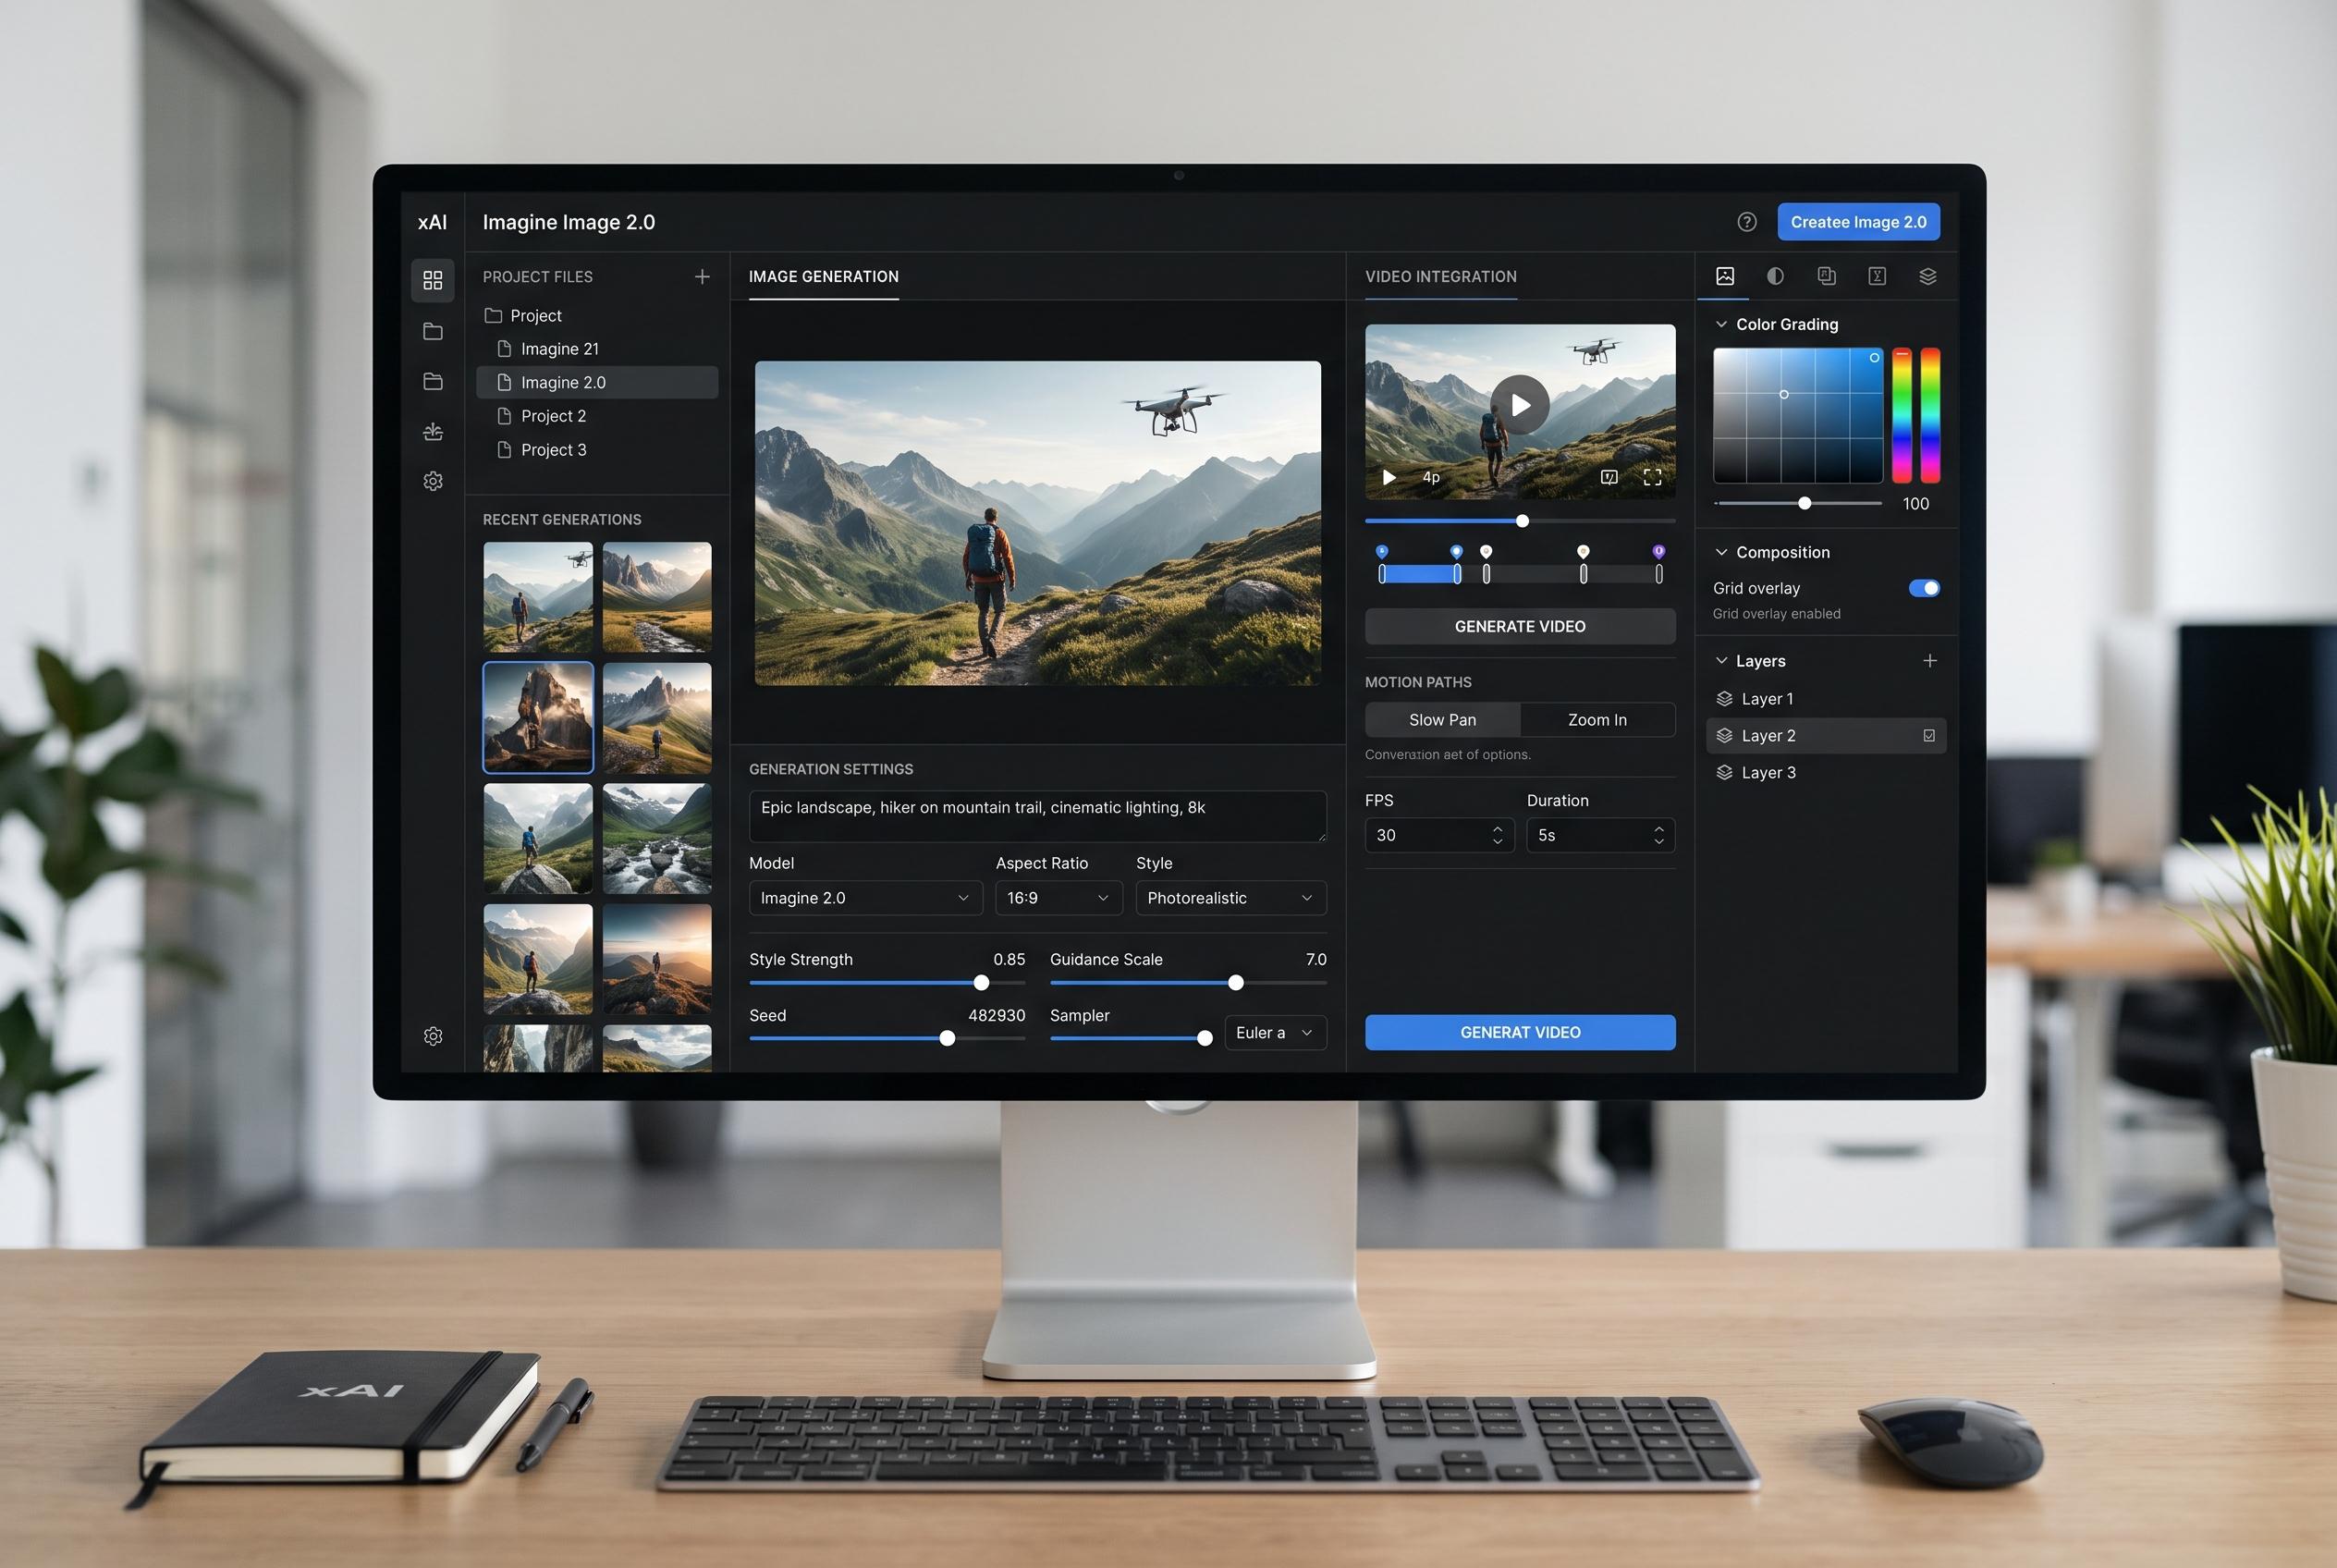Switch to Image Generation tab
The image size is (2337, 1568).
point(823,277)
